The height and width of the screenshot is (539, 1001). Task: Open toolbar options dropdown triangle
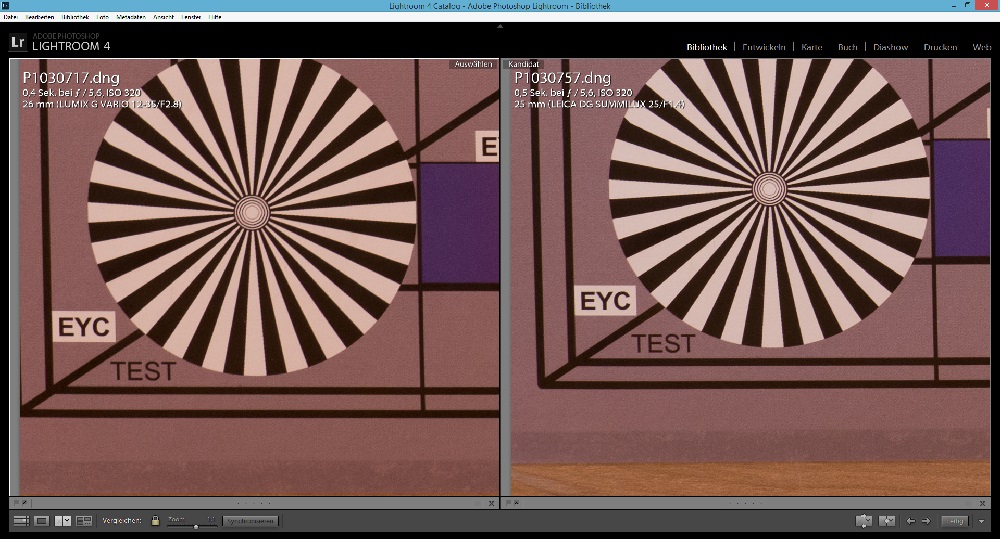[x=981, y=522]
